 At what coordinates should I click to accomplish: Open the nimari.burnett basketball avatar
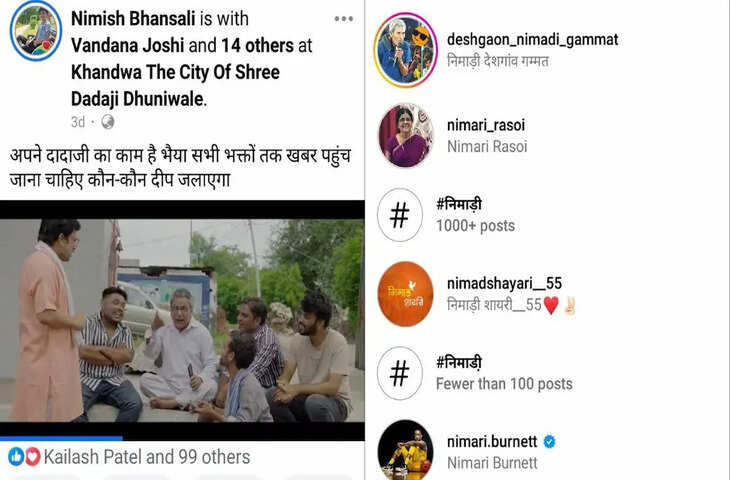point(406,450)
